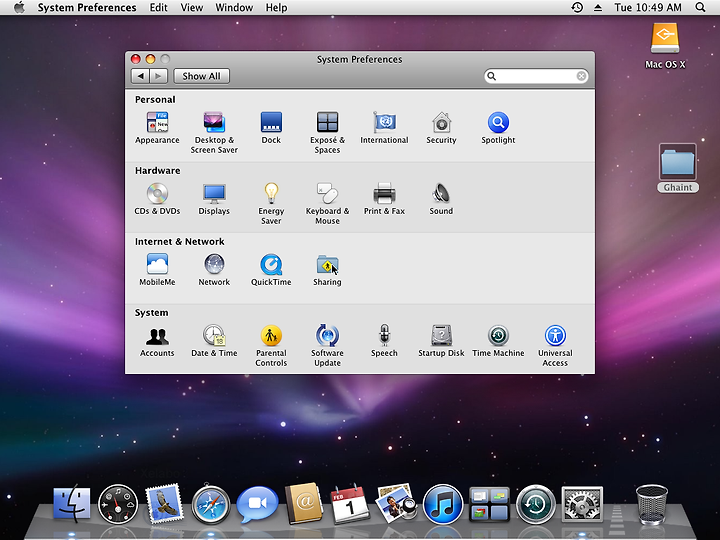Open Energy Saver preferences
The width and height of the screenshot is (720, 540).
pos(271,203)
